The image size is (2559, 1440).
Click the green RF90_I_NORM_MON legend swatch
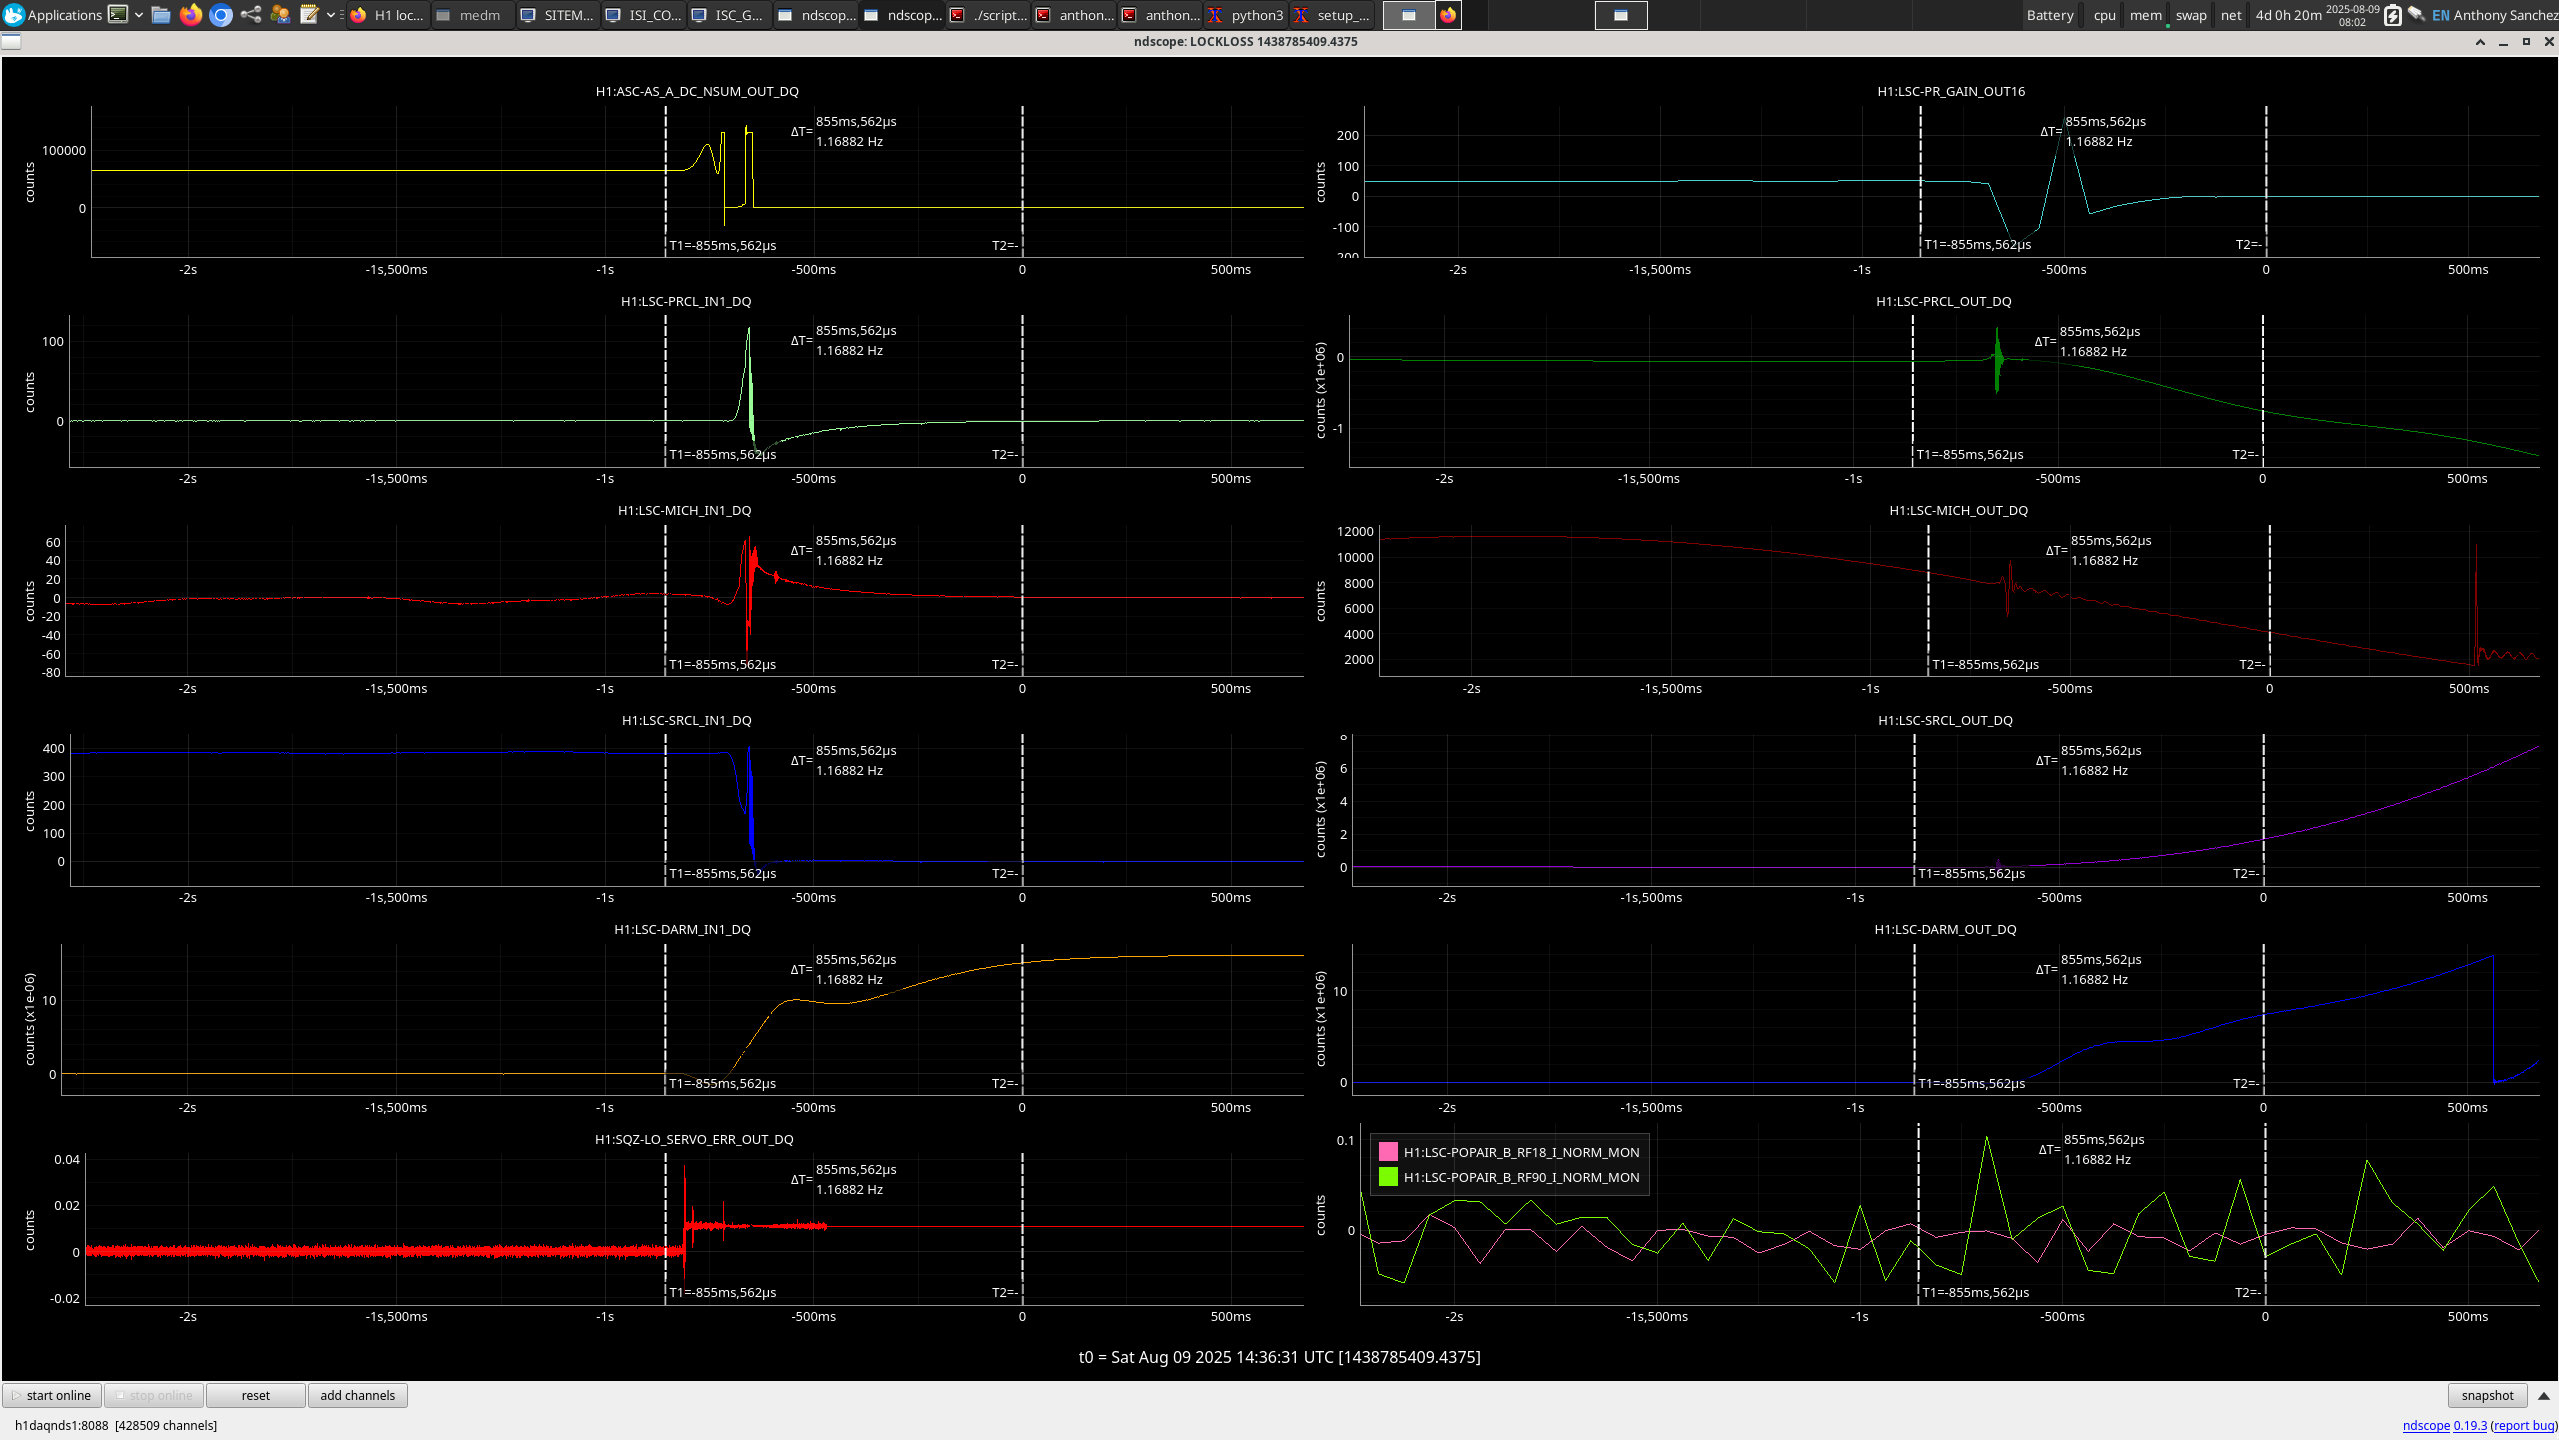[1388, 1177]
